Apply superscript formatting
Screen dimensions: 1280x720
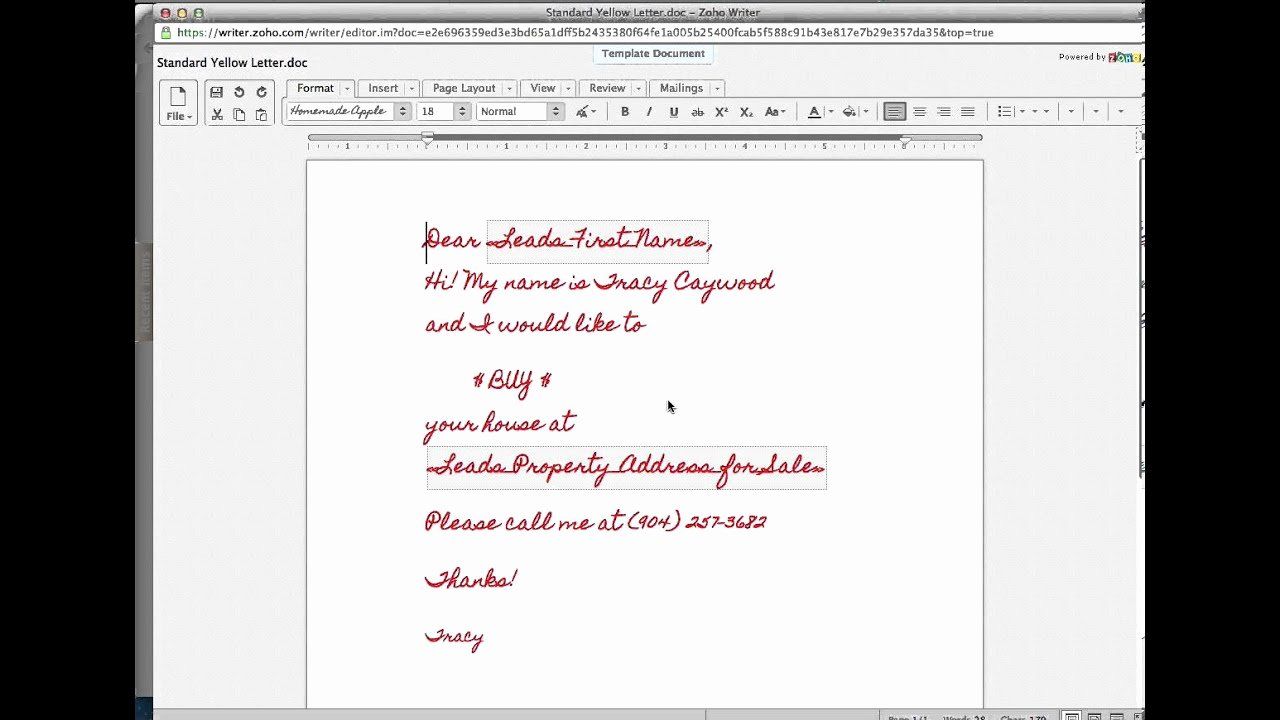[721, 112]
